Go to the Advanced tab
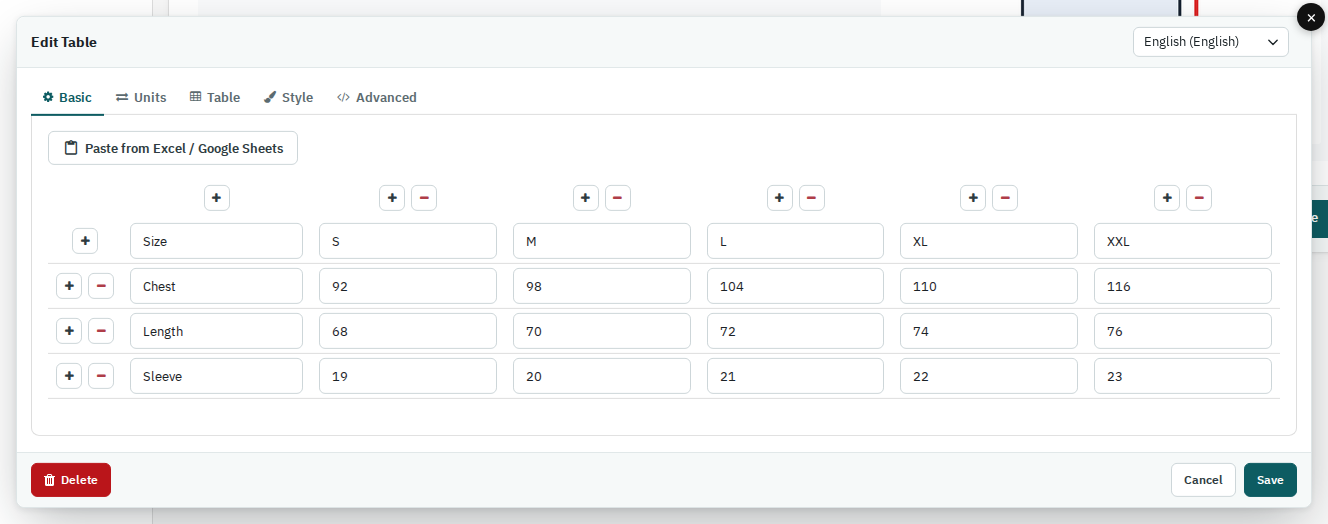Image resolution: width=1328 pixels, height=524 pixels. point(376,97)
